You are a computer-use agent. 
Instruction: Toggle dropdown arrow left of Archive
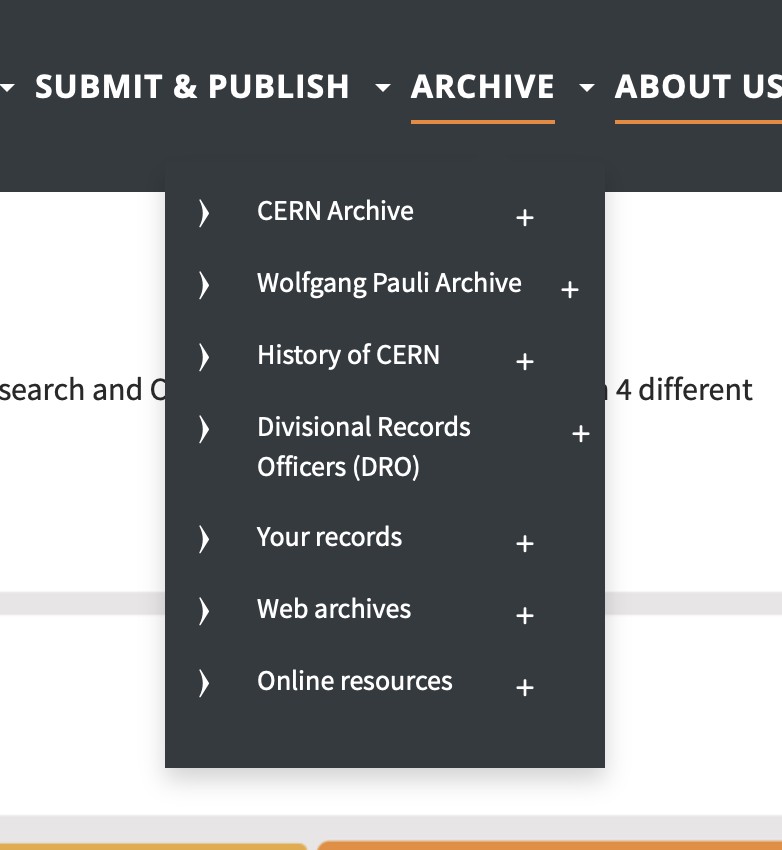(383, 88)
